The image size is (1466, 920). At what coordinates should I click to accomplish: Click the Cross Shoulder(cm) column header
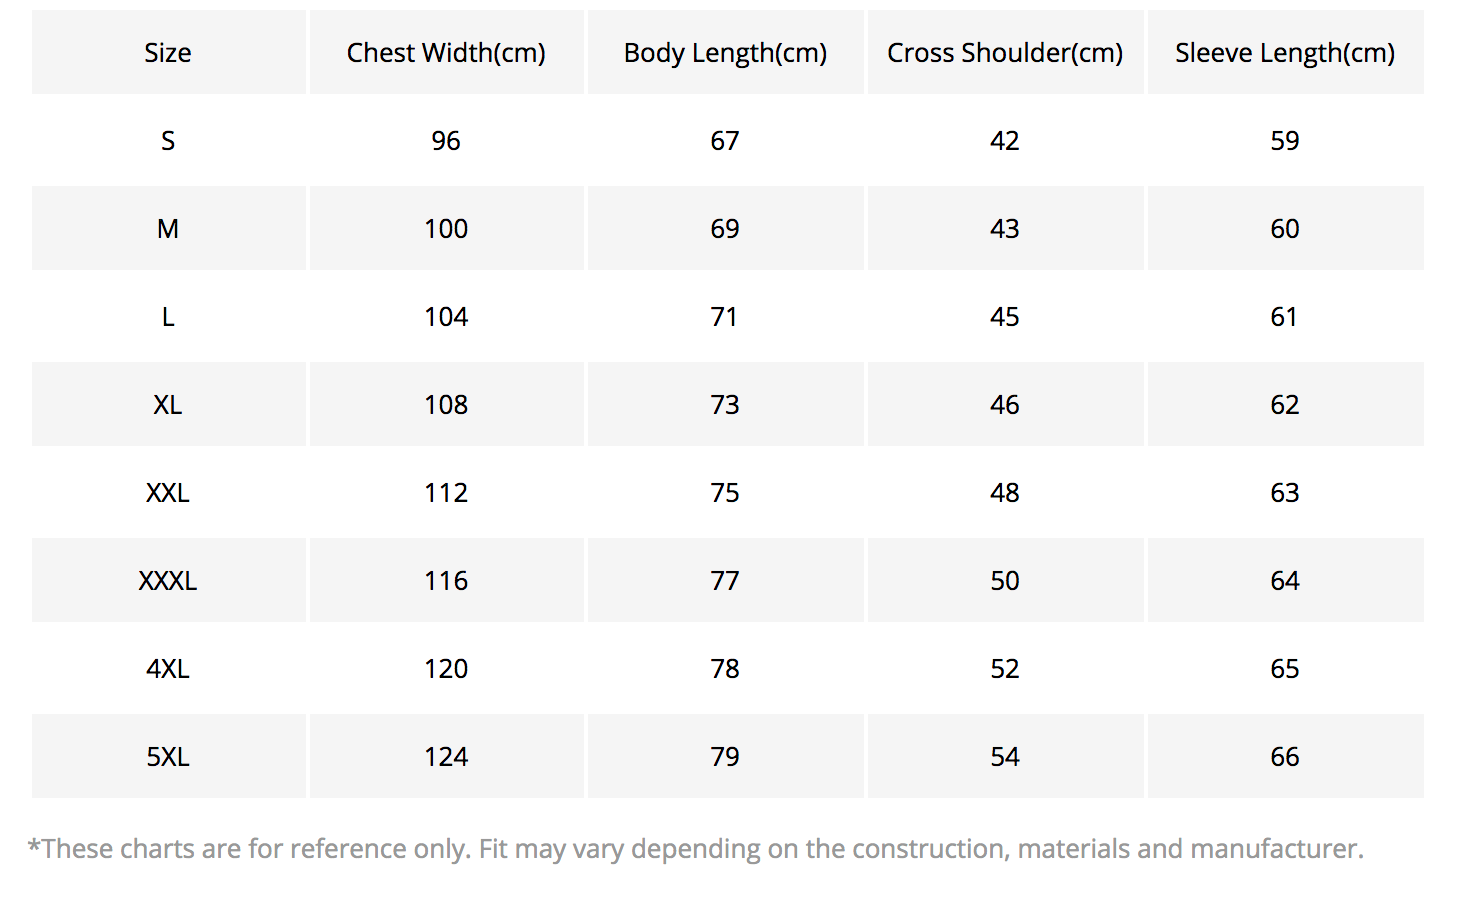(x=1005, y=53)
